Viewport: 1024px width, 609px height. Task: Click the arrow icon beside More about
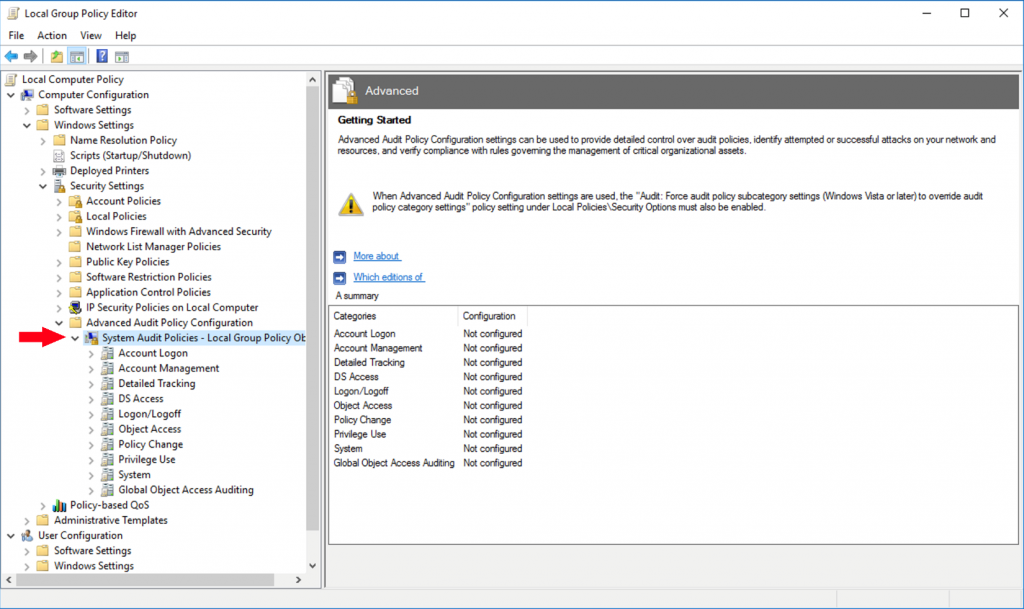(x=340, y=256)
